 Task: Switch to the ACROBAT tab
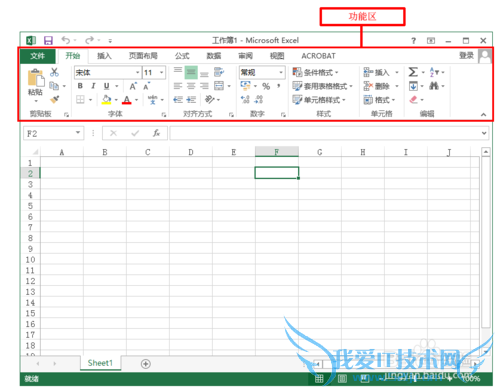318,56
